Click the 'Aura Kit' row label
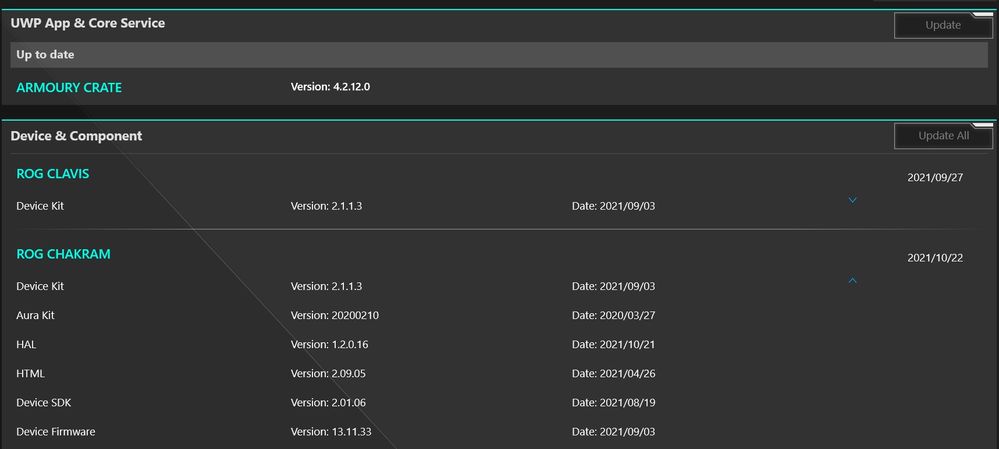 point(35,315)
